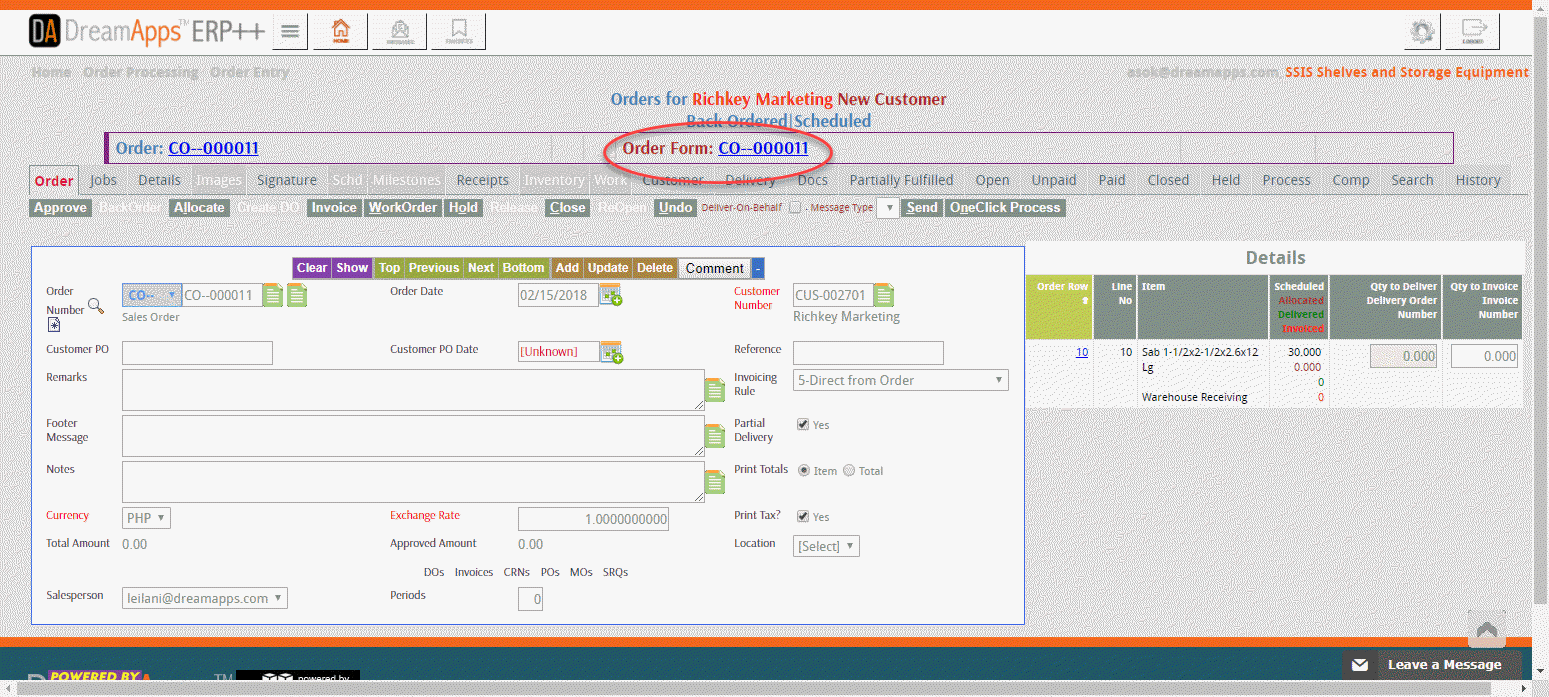Image resolution: width=1549 pixels, height=697 pixels.
Task: Click the green document icon beside Remarks box
Action: tap(715, 390)
